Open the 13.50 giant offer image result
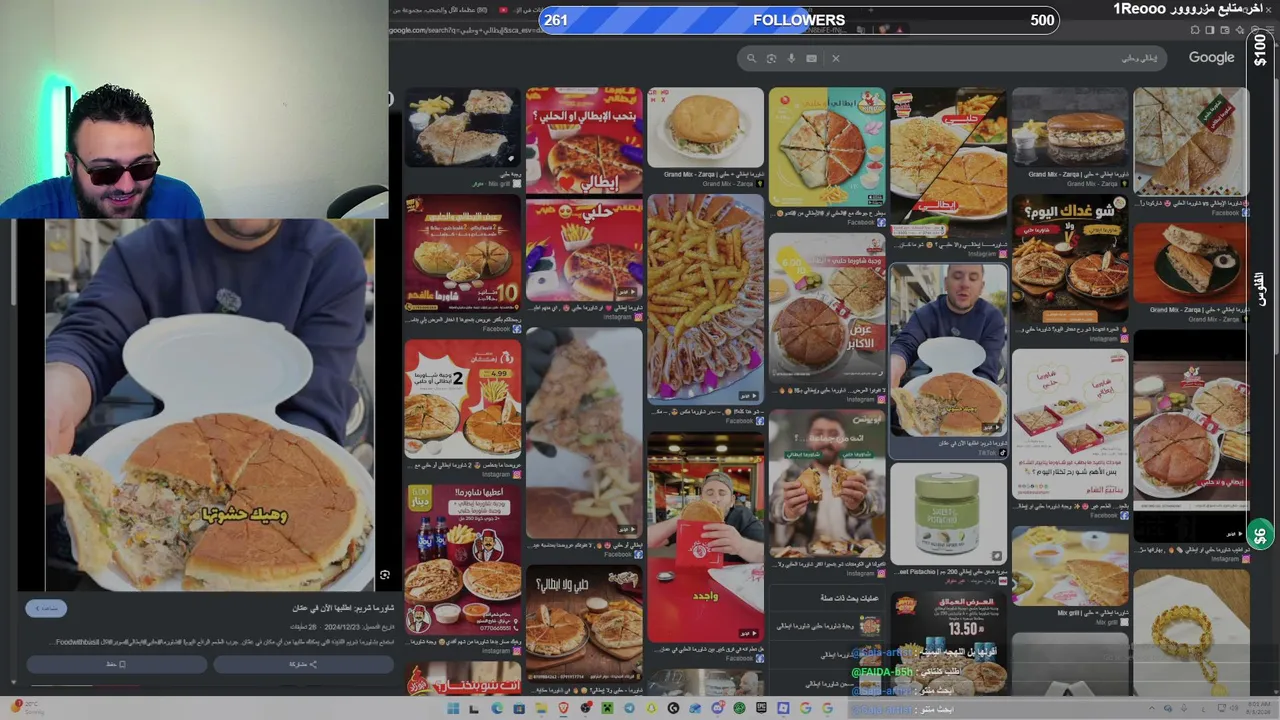Viewport: 1280px width, 720px height. (x=948, y=644)
